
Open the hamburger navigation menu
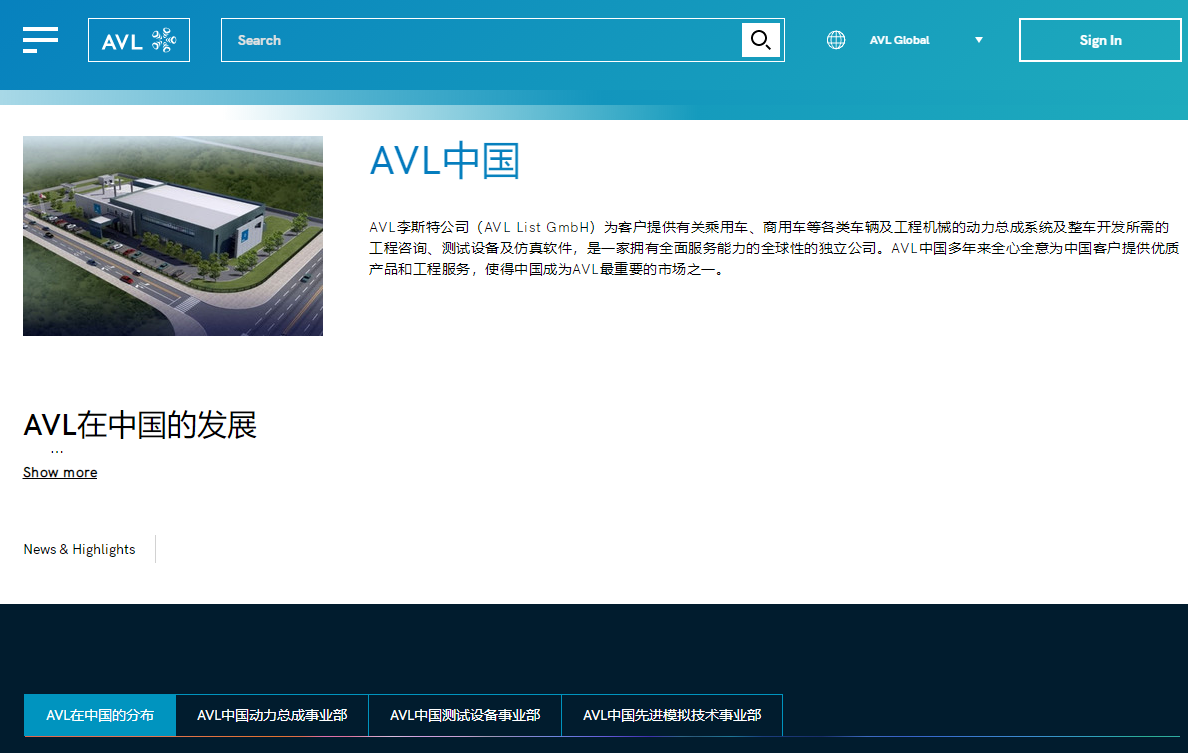[x=40, y=40]
